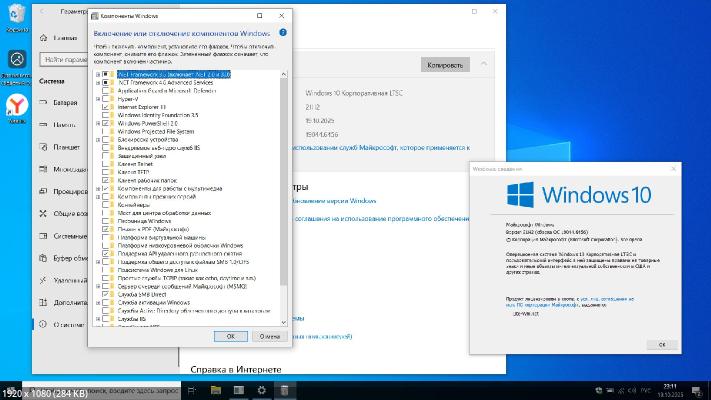The width and height of the screenshot is (711, 400).
Task: Expand the Windows PowerShell 2.0 node
Action: (98, 123)
